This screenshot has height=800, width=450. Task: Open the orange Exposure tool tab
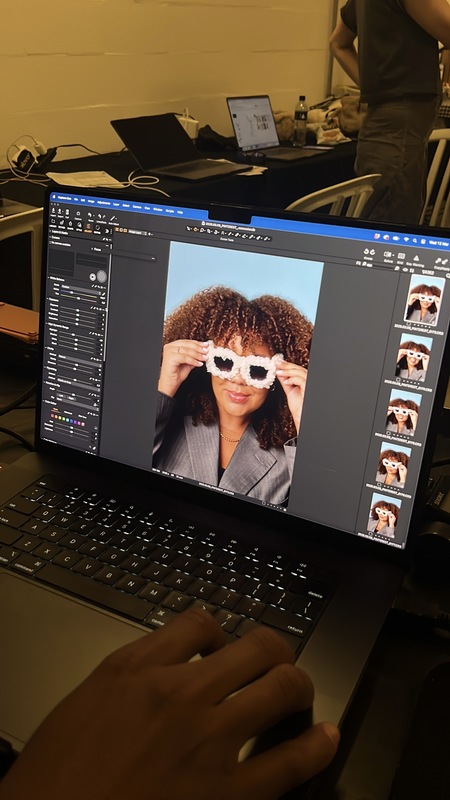[x=88, y=226]
